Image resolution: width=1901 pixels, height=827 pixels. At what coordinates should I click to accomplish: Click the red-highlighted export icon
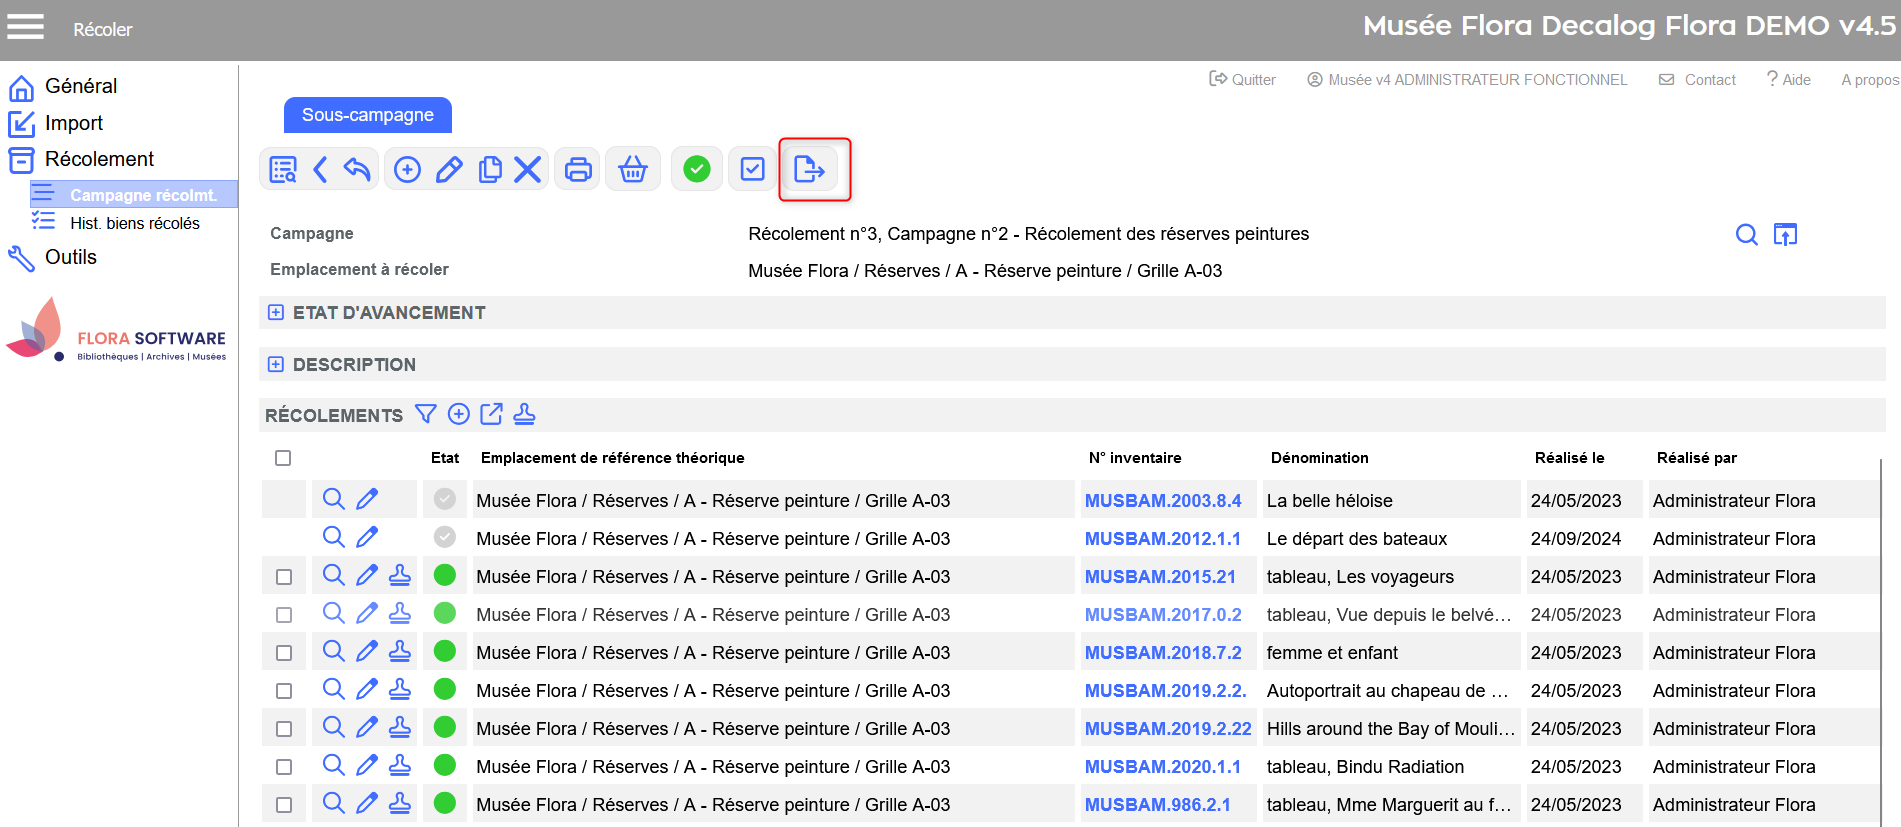pyautogui.click(x=808, y=169)
